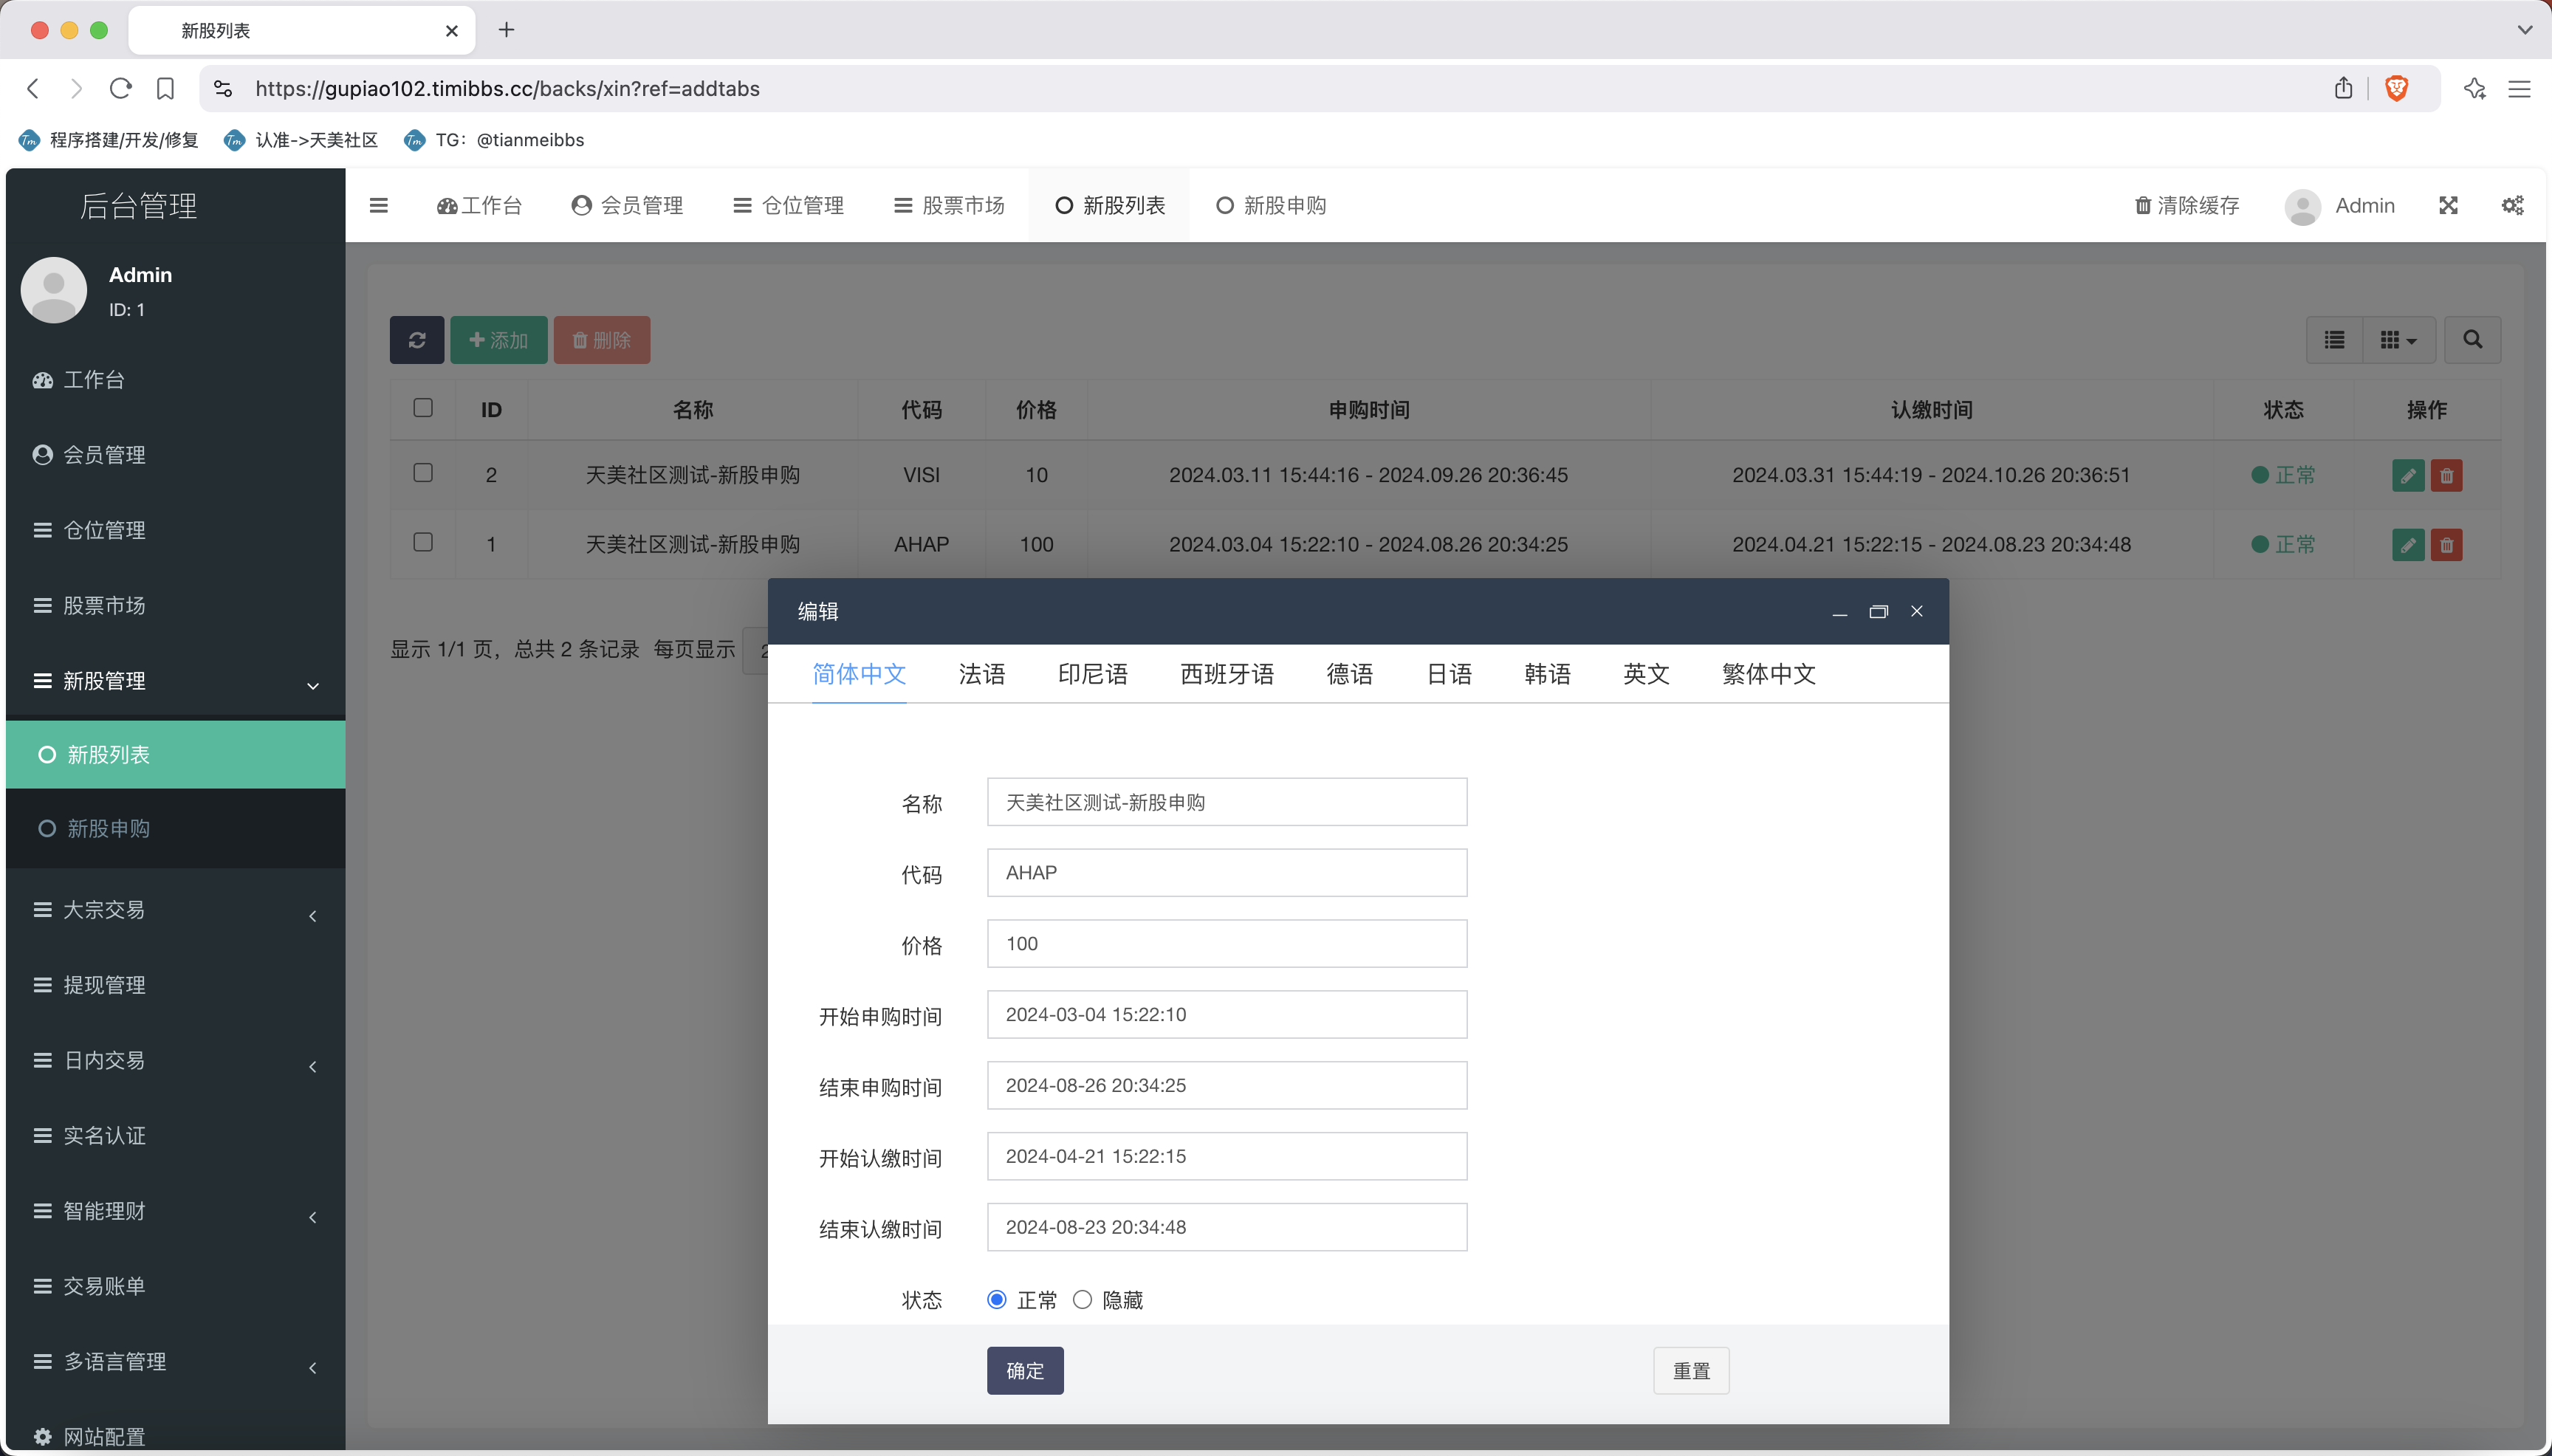
Task: Open the browser hamburger menu
Action: 2519,89
